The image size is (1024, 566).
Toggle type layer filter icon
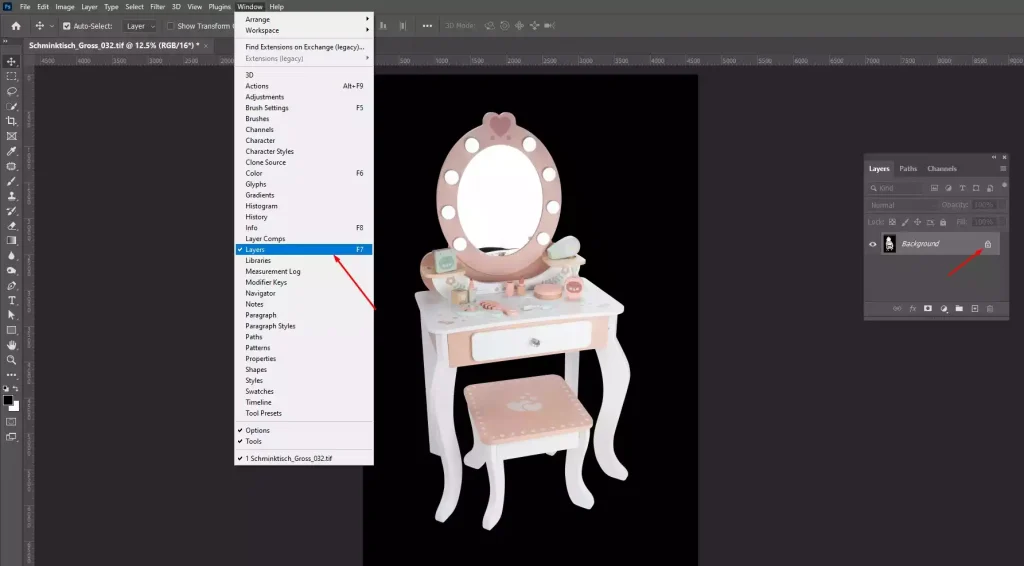pyautogui.click(x=963, y=188)
